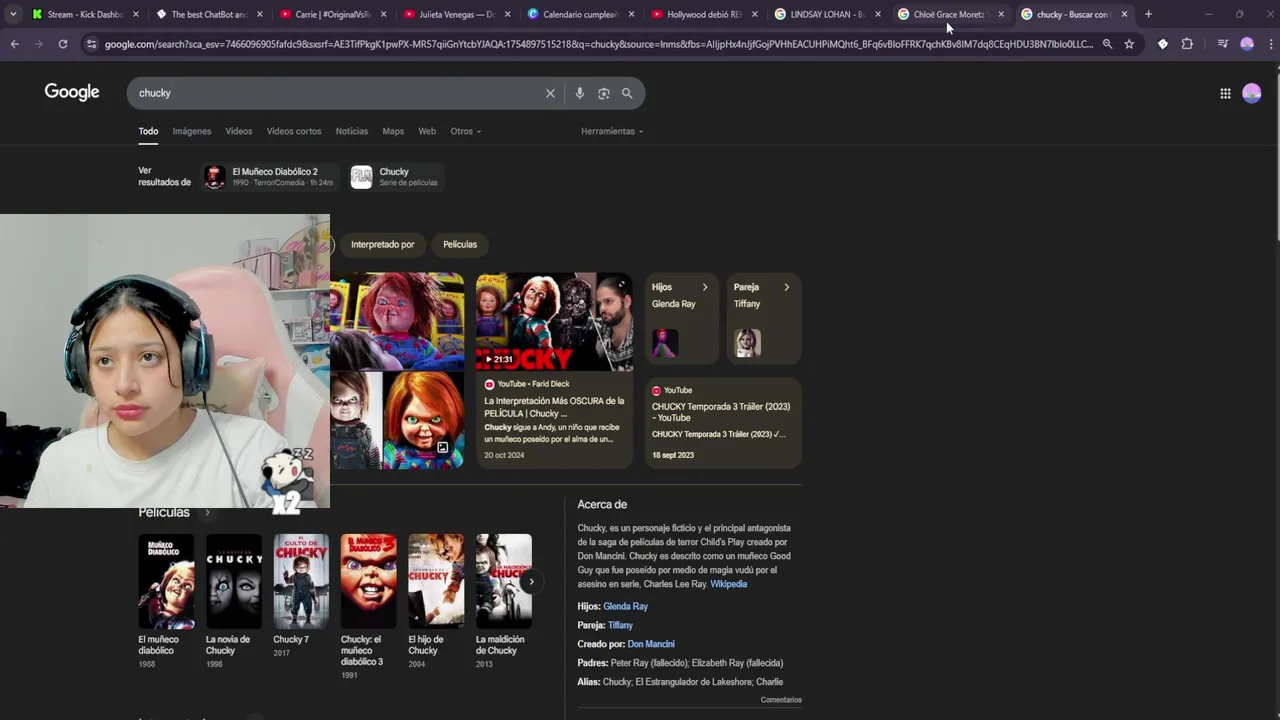Open the browser extensions puzzle icon
Viewport: 1280px width, 720px height.
pyautogui.click(x=1187, y=44)
